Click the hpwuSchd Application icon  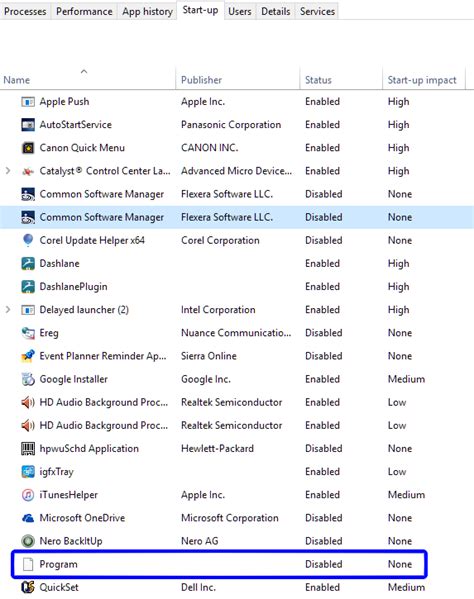pyautogui.click(x=28, y=448)
